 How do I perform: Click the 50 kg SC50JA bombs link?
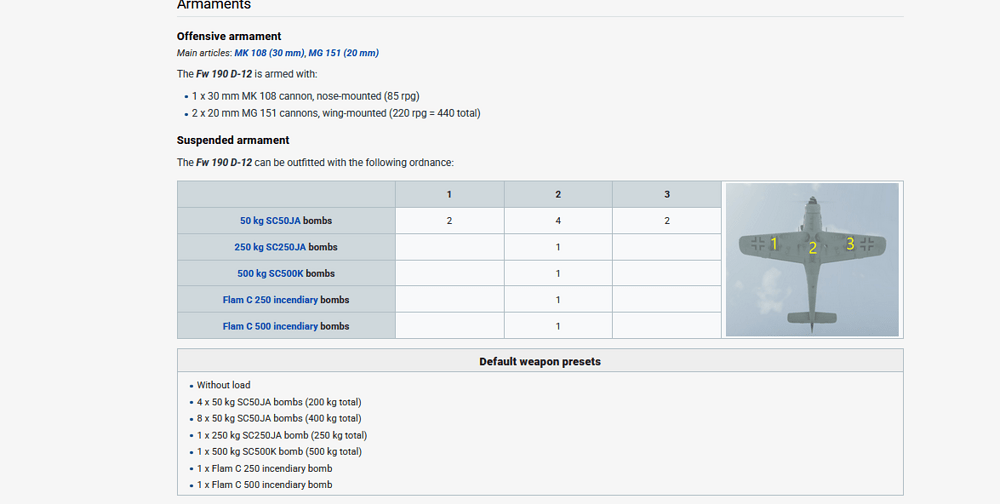[x=270, y=221]
